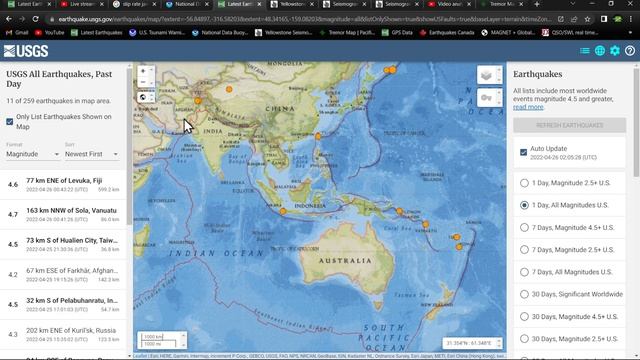This screenshot has height=360, width=640.
Task: Close the Live stream YouTube tab
Action: 102,4
